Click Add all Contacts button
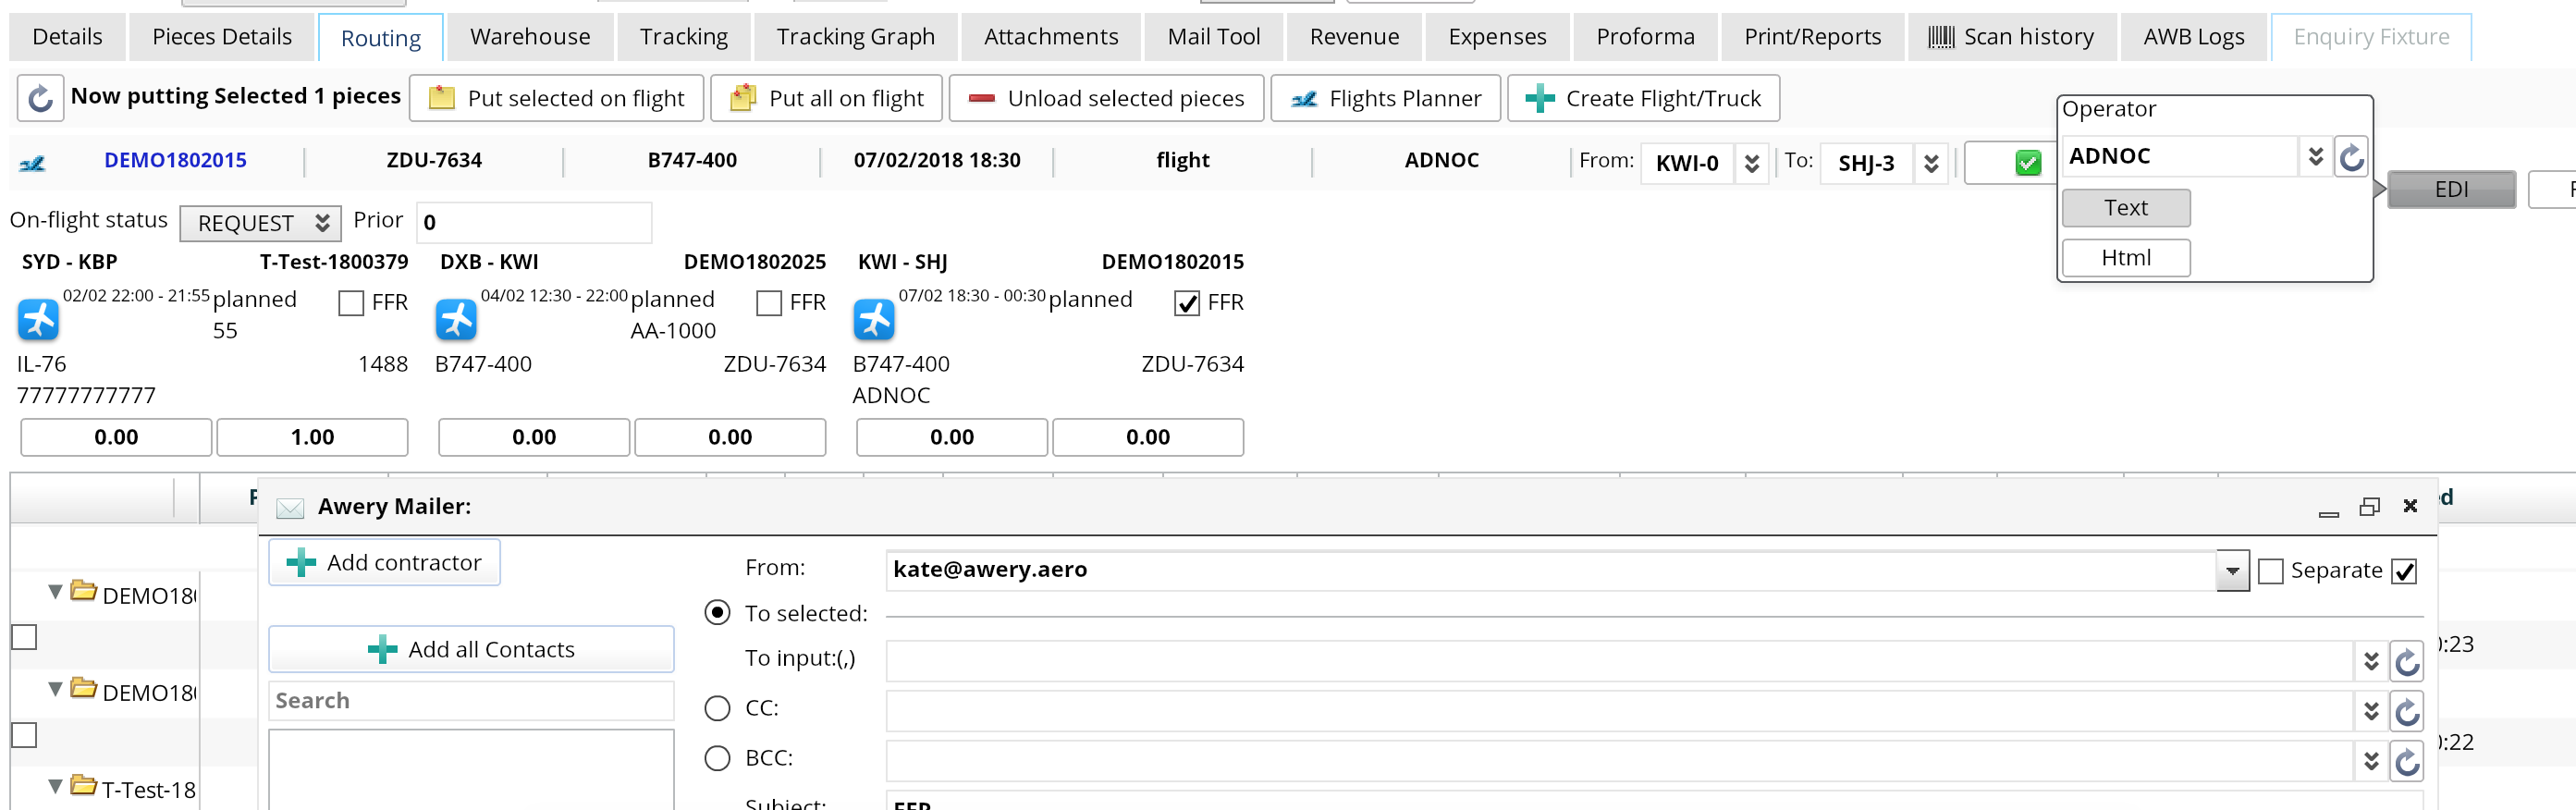Image resolution: width=2576 pixels, height=810 pixels. 471,650
